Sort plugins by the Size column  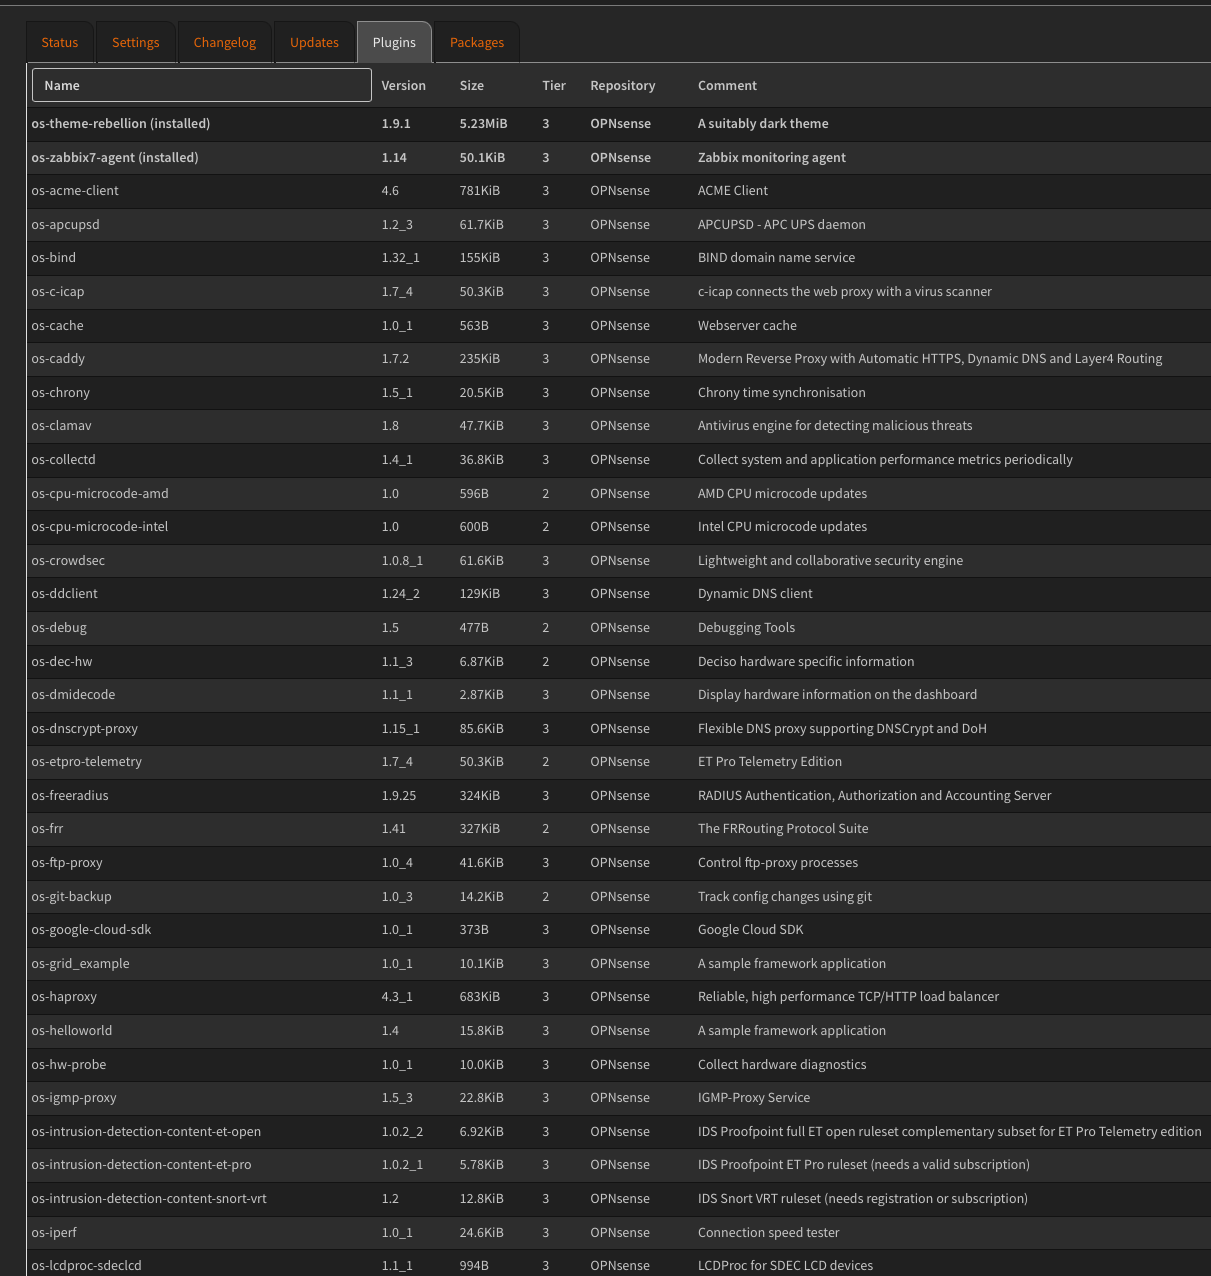pos(471,85)
